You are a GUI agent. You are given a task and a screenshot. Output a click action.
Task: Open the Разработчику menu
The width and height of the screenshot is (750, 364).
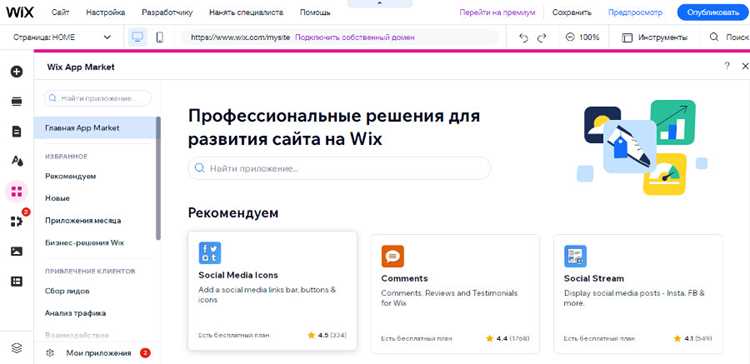tap(167, 12)
